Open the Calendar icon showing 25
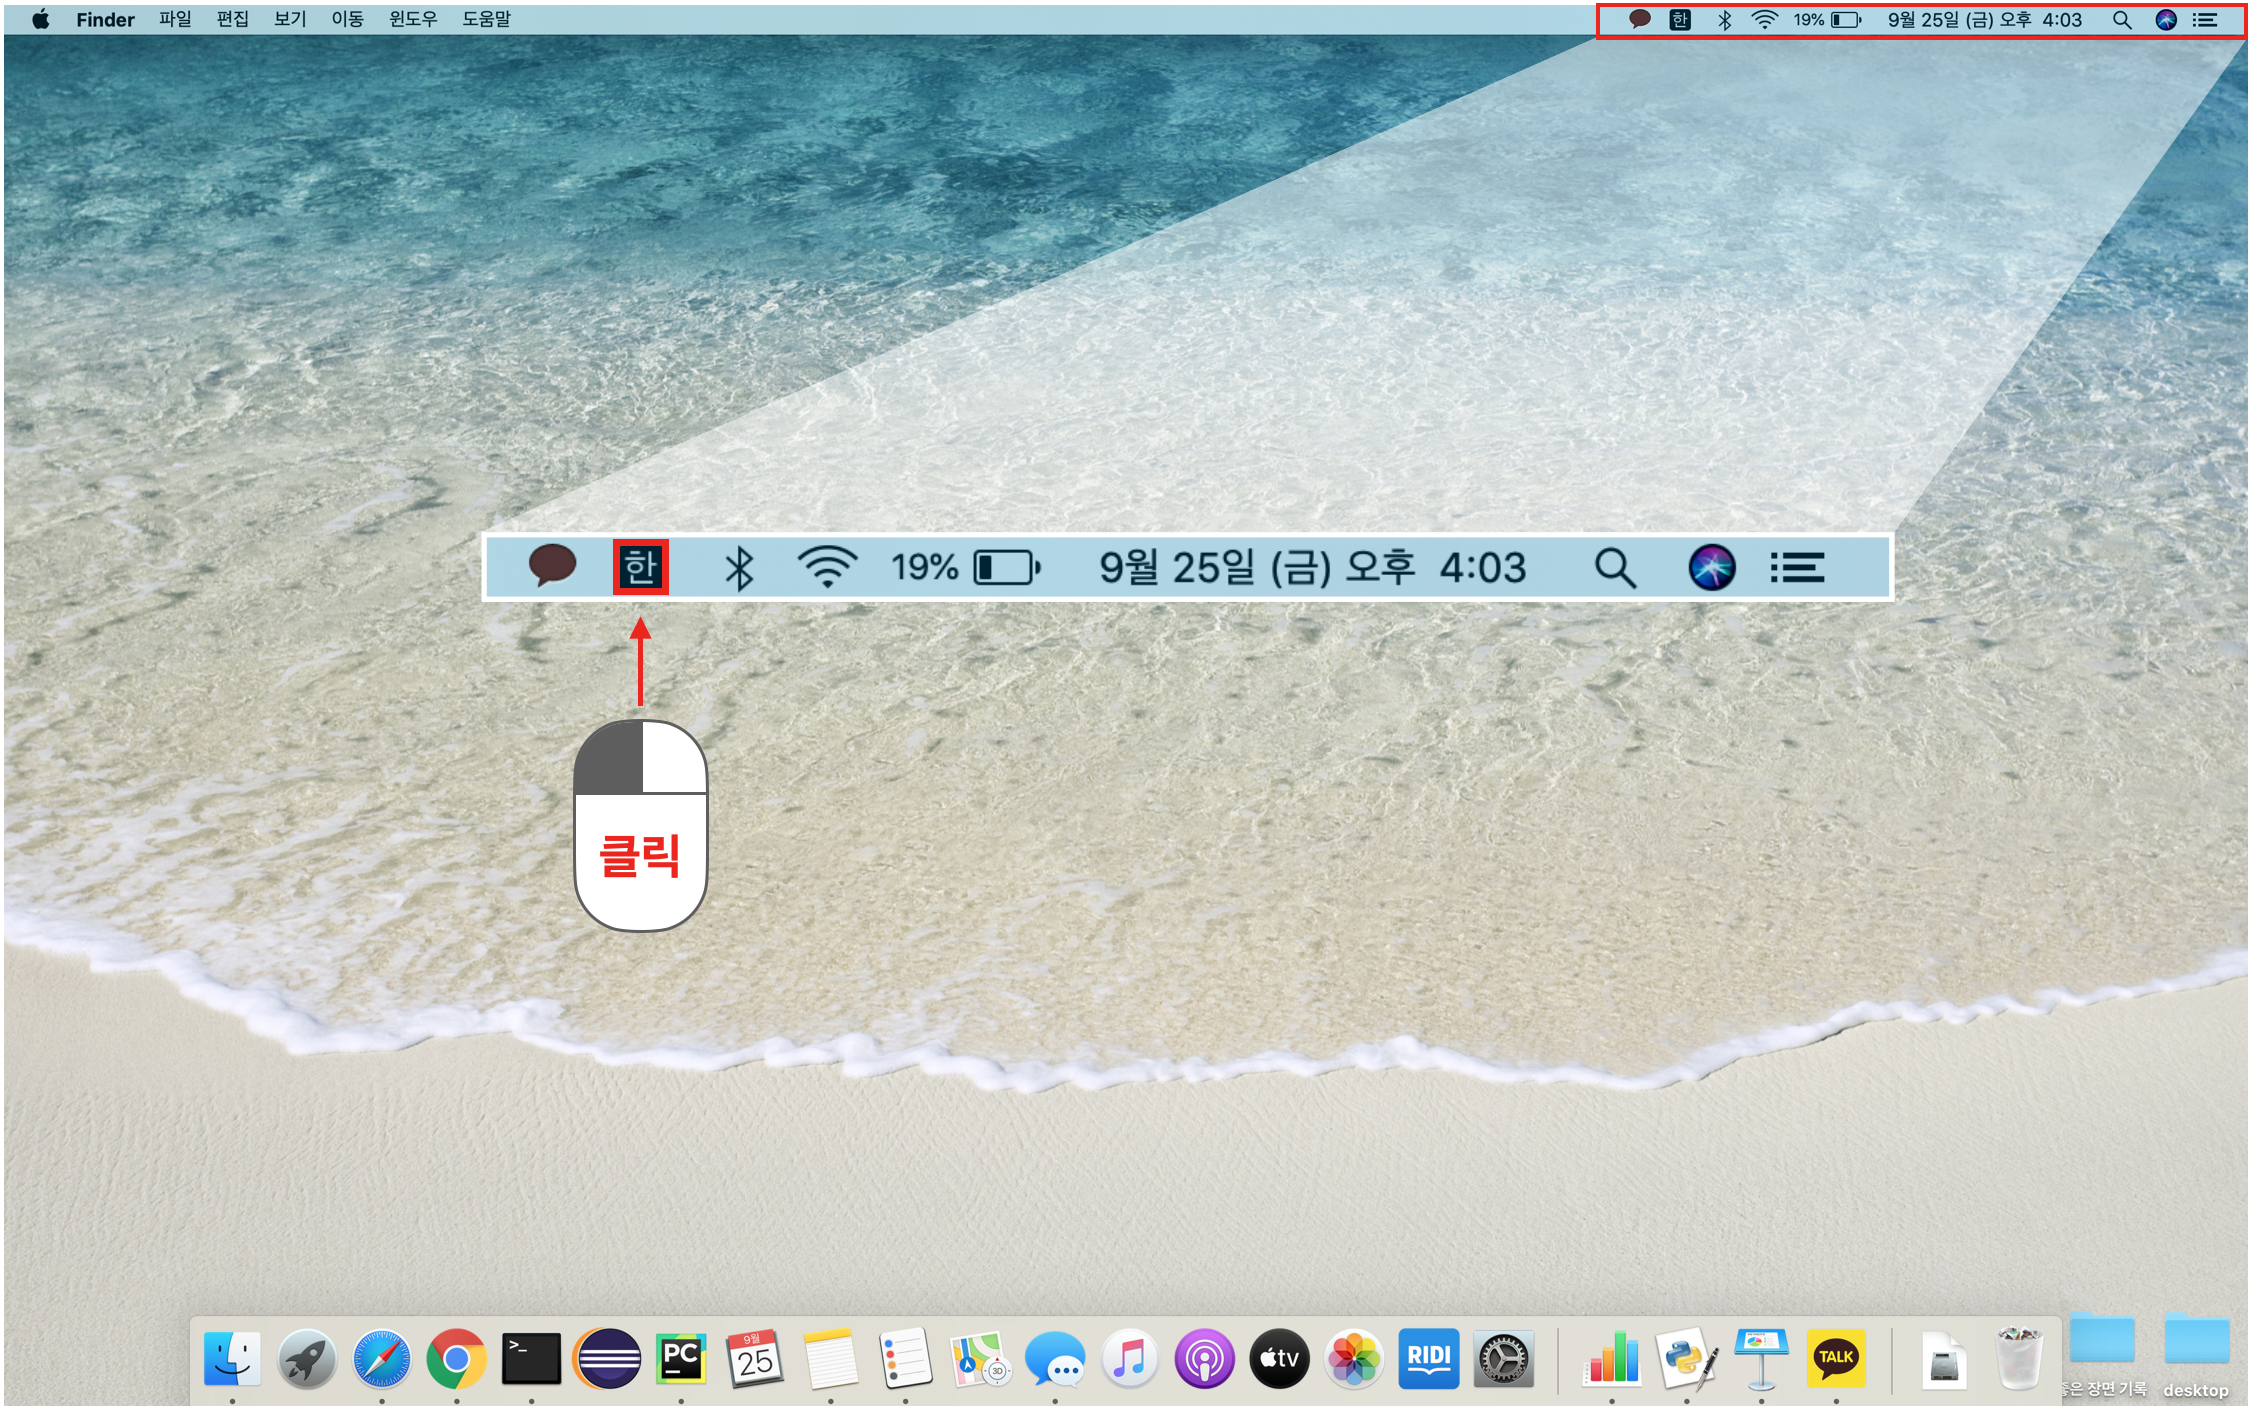The height and width of the screenshot is (1406, 2256). pos(755,1358)
